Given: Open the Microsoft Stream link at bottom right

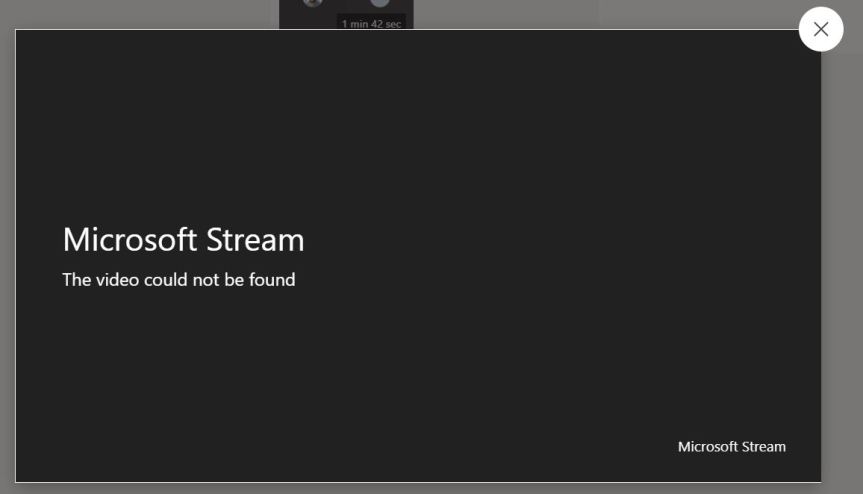Looking at the screenshot, I should coord(731,447).
